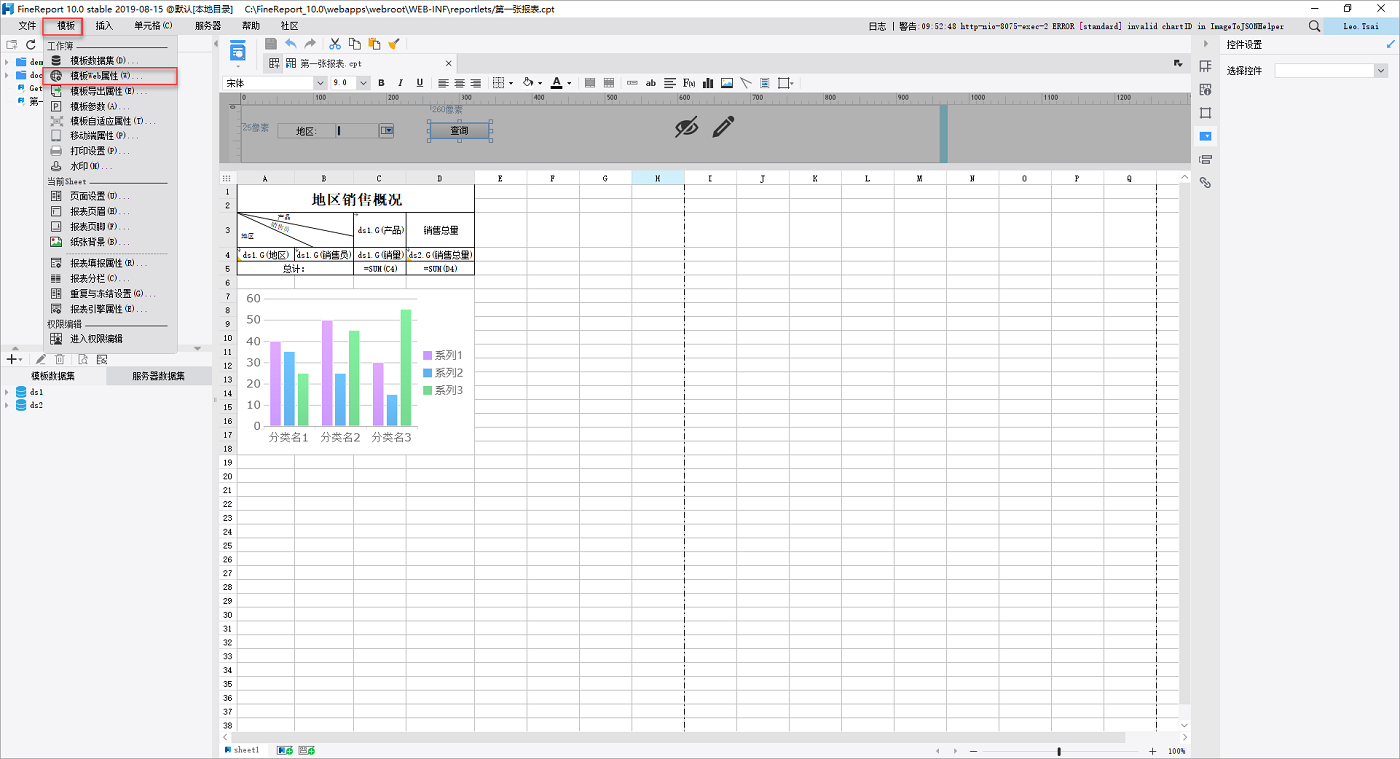1400x759 pixels.
Task: Align cell text to the right
Action: click(476, 83)
